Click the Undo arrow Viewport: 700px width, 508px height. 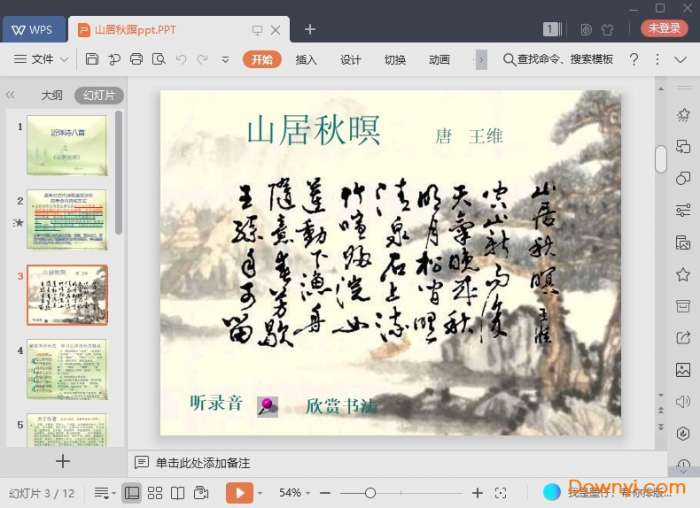pyautogui.click(x=181, y=59)
